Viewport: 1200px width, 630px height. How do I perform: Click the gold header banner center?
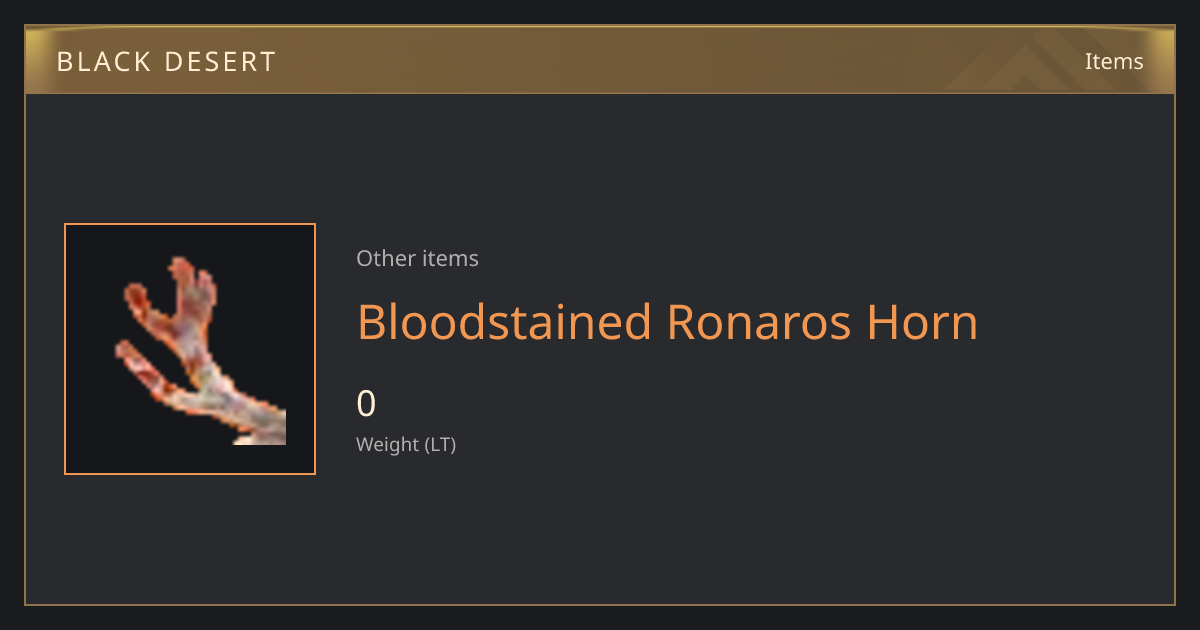pos(600,61)
